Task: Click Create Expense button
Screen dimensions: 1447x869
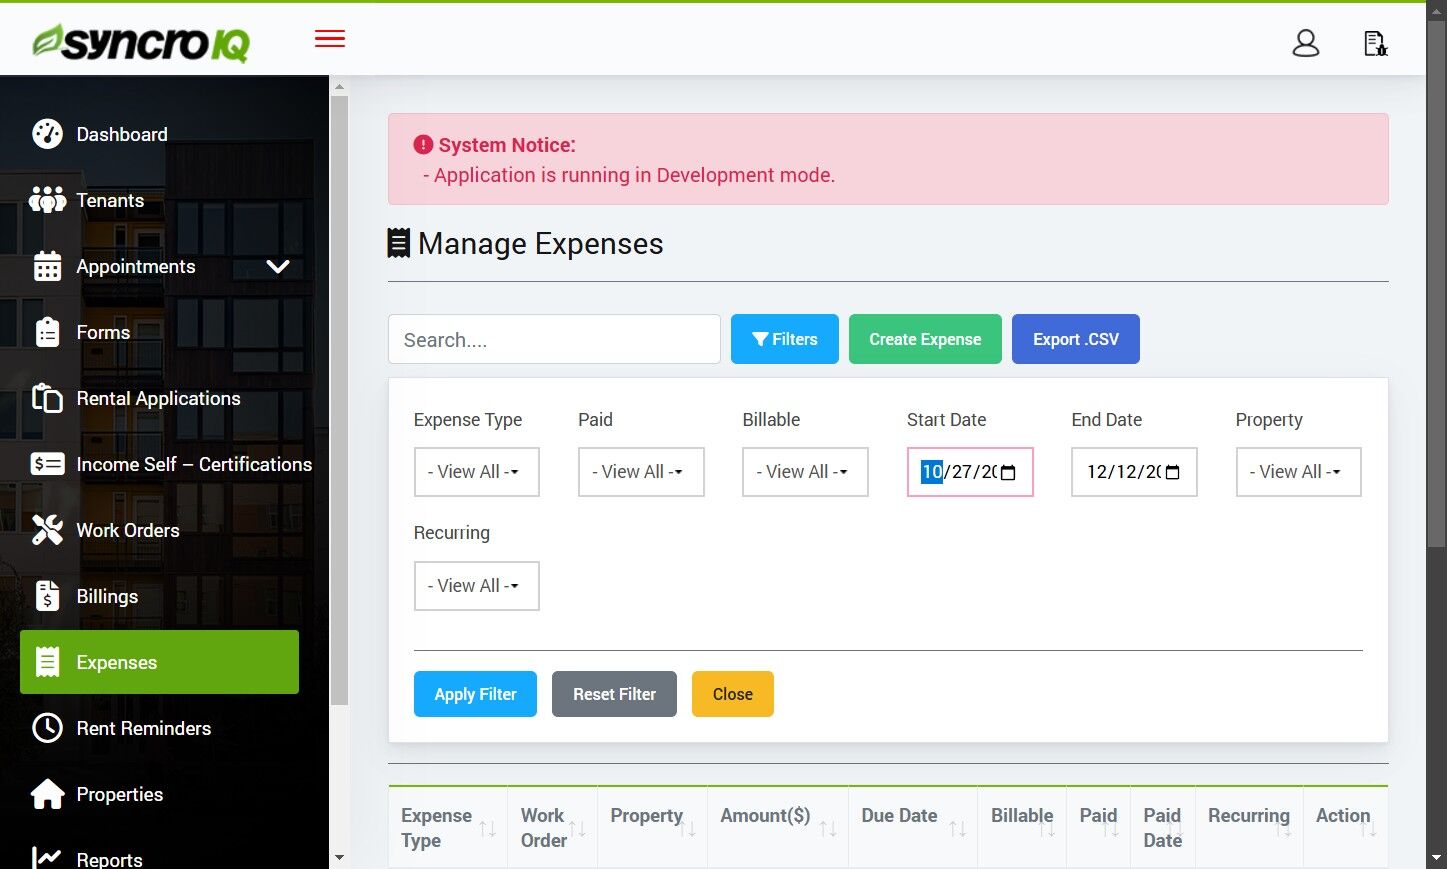Action: pos(925,339)
